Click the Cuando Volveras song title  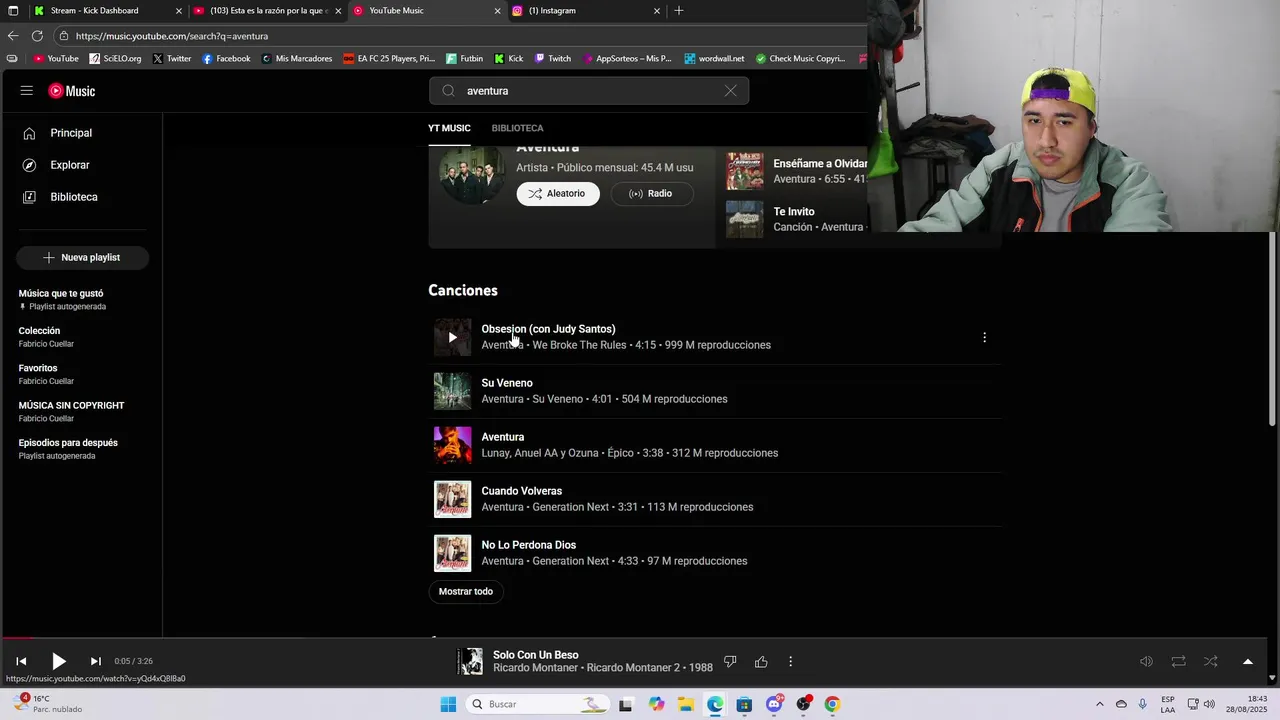point(521,491)
